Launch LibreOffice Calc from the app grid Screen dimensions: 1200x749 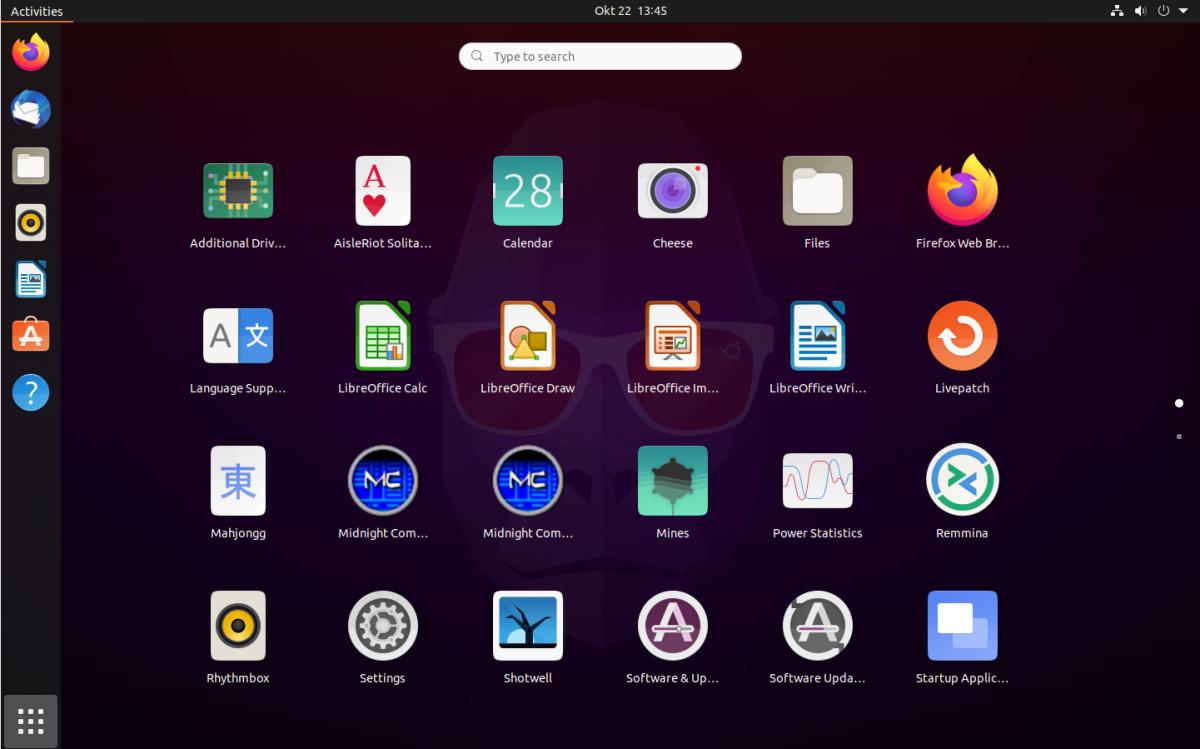(x=382, y=336)
